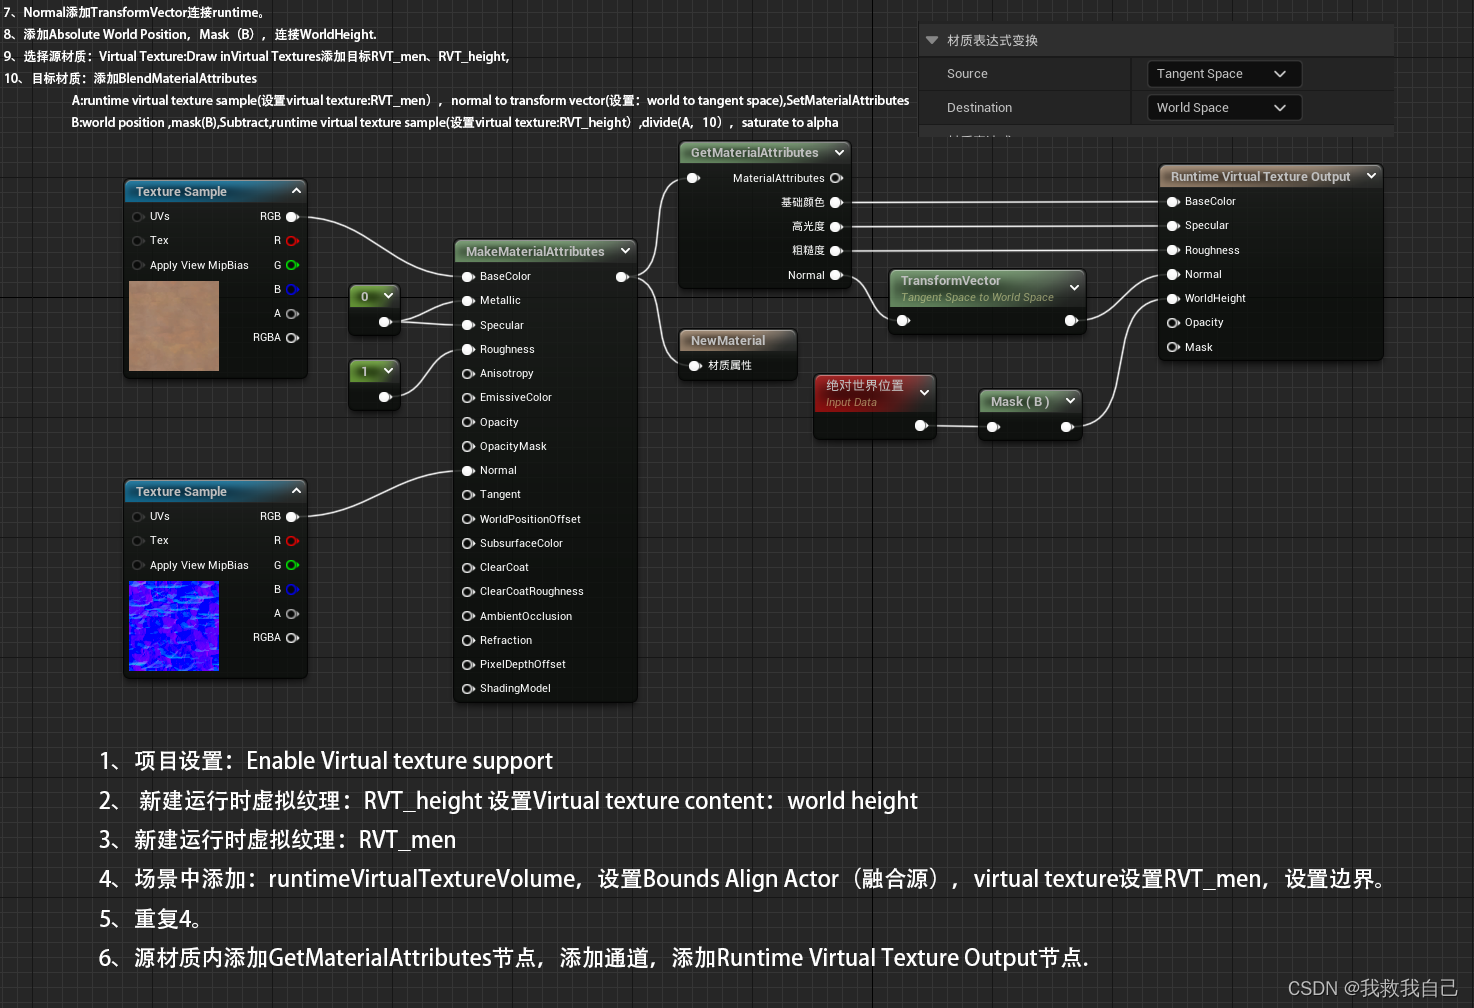Screen dimensions: 1474x1008
Task: Click the output pin of 绝对世界位置 node
Action: tap(922, 425)
